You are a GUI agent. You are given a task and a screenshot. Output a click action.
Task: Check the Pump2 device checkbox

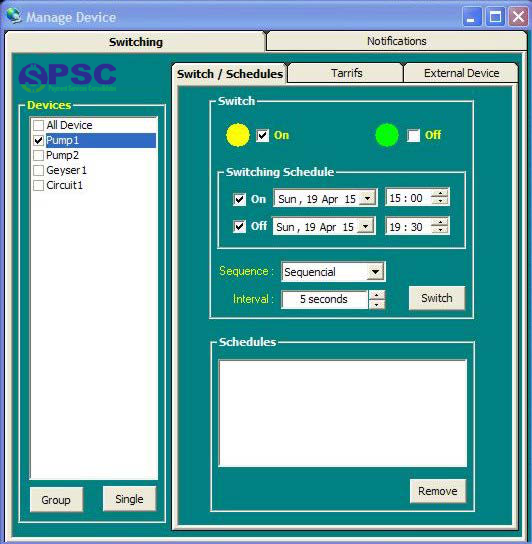pyautogui.click(x=38, y=155)
